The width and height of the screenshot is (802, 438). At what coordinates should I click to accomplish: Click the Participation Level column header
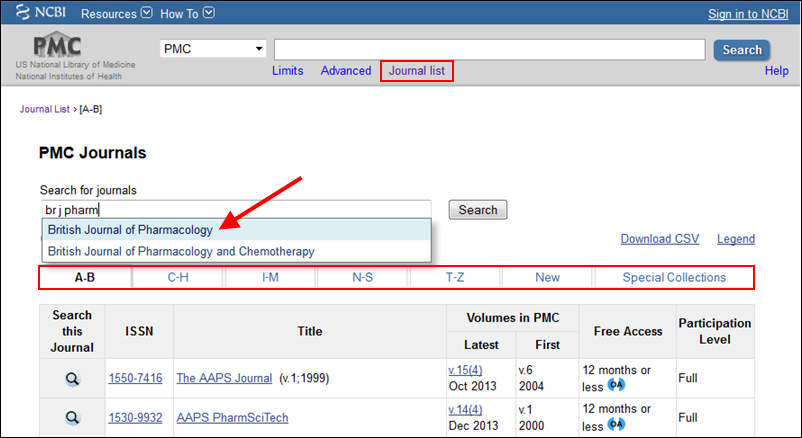coord(715,332)
